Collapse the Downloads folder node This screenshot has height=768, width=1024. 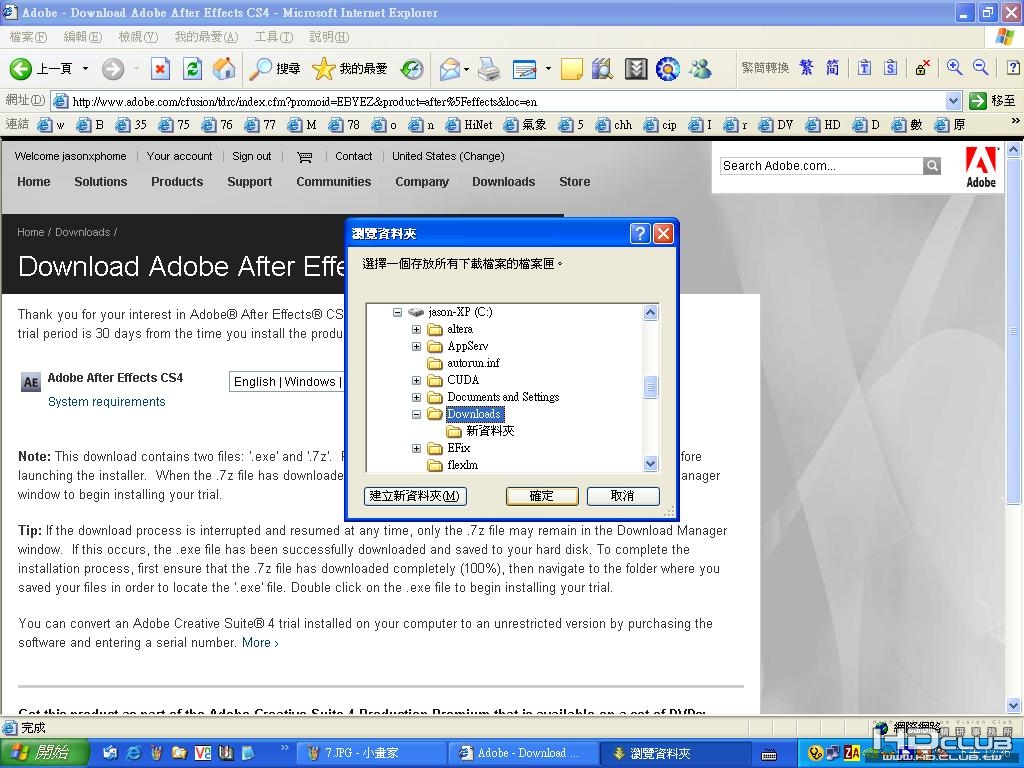416,414
